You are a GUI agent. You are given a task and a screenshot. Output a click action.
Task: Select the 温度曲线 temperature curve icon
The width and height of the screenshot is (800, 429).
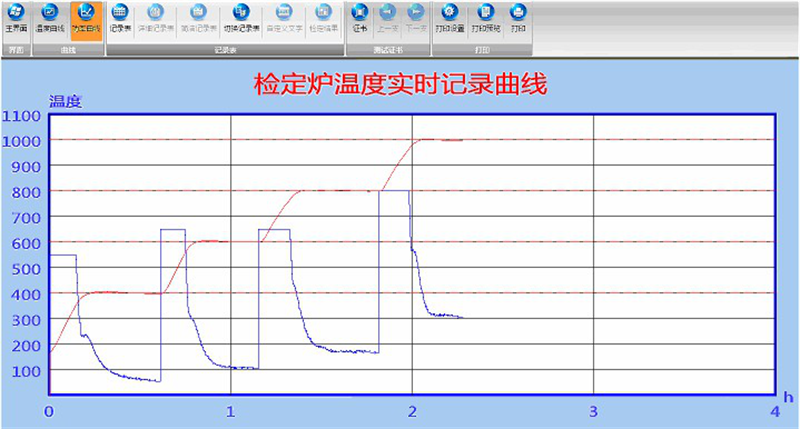49,18
